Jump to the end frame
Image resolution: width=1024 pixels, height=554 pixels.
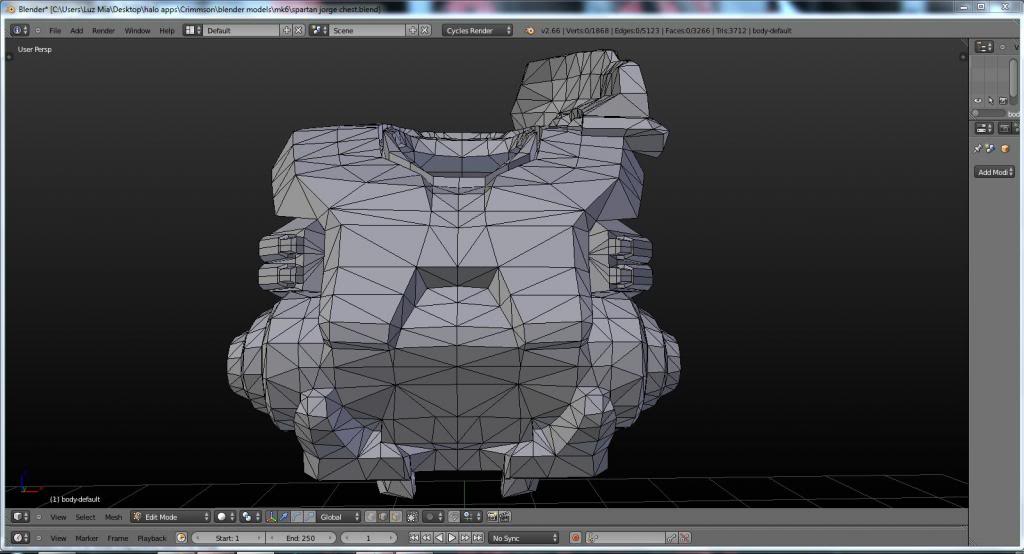point(478,538)
